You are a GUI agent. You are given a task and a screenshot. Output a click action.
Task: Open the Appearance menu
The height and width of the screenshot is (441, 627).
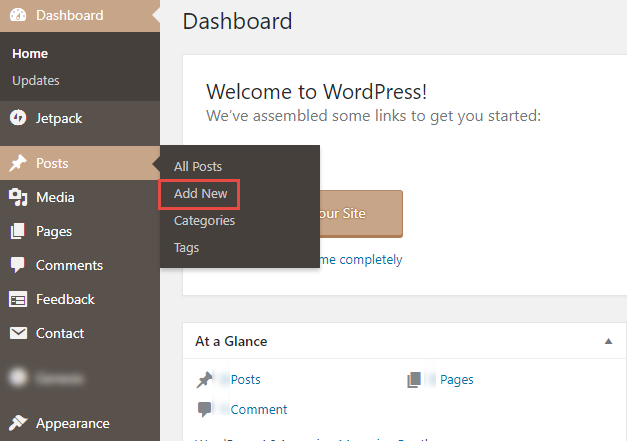coord(80,423)
